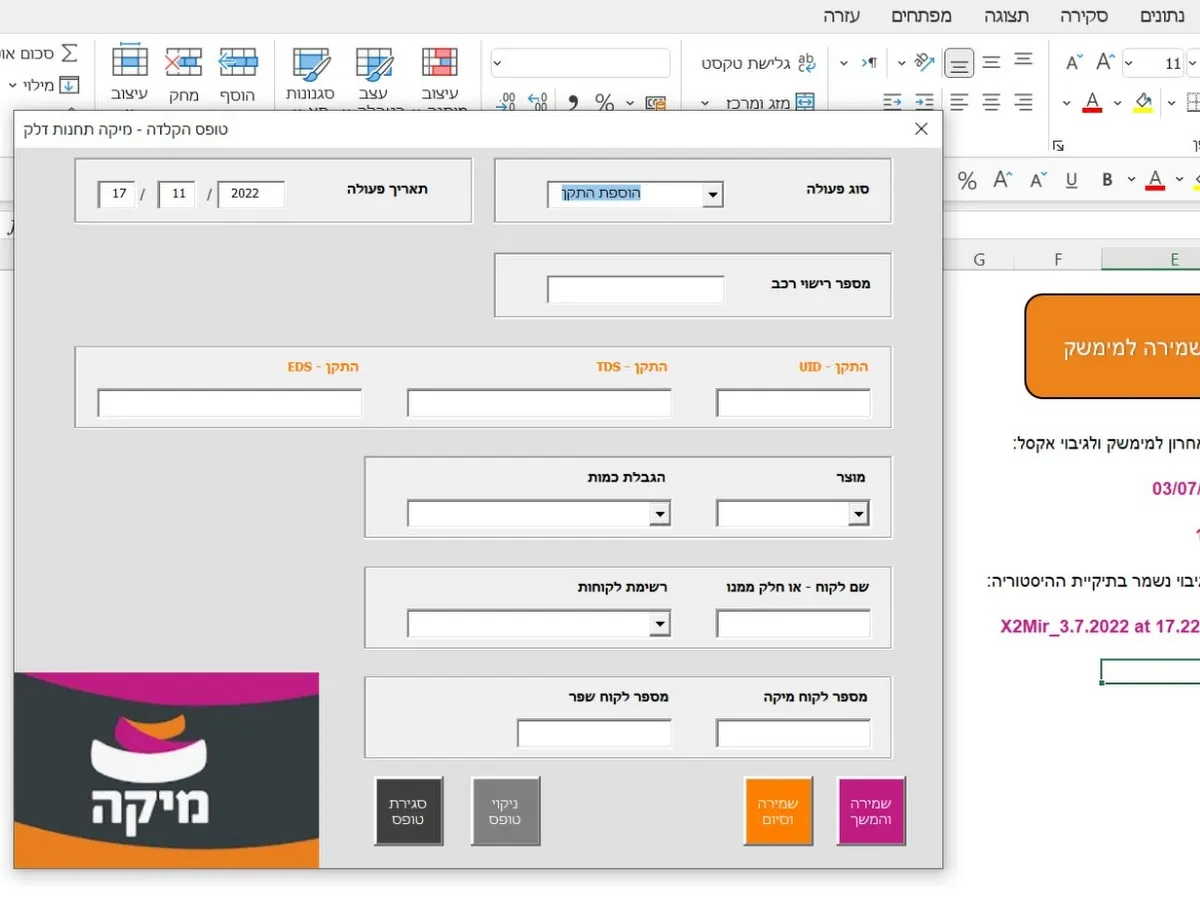This screenshot has height=900, width=1200.
Task: Expand the action type (סוג פעולה) combo box
Action: 712,194
